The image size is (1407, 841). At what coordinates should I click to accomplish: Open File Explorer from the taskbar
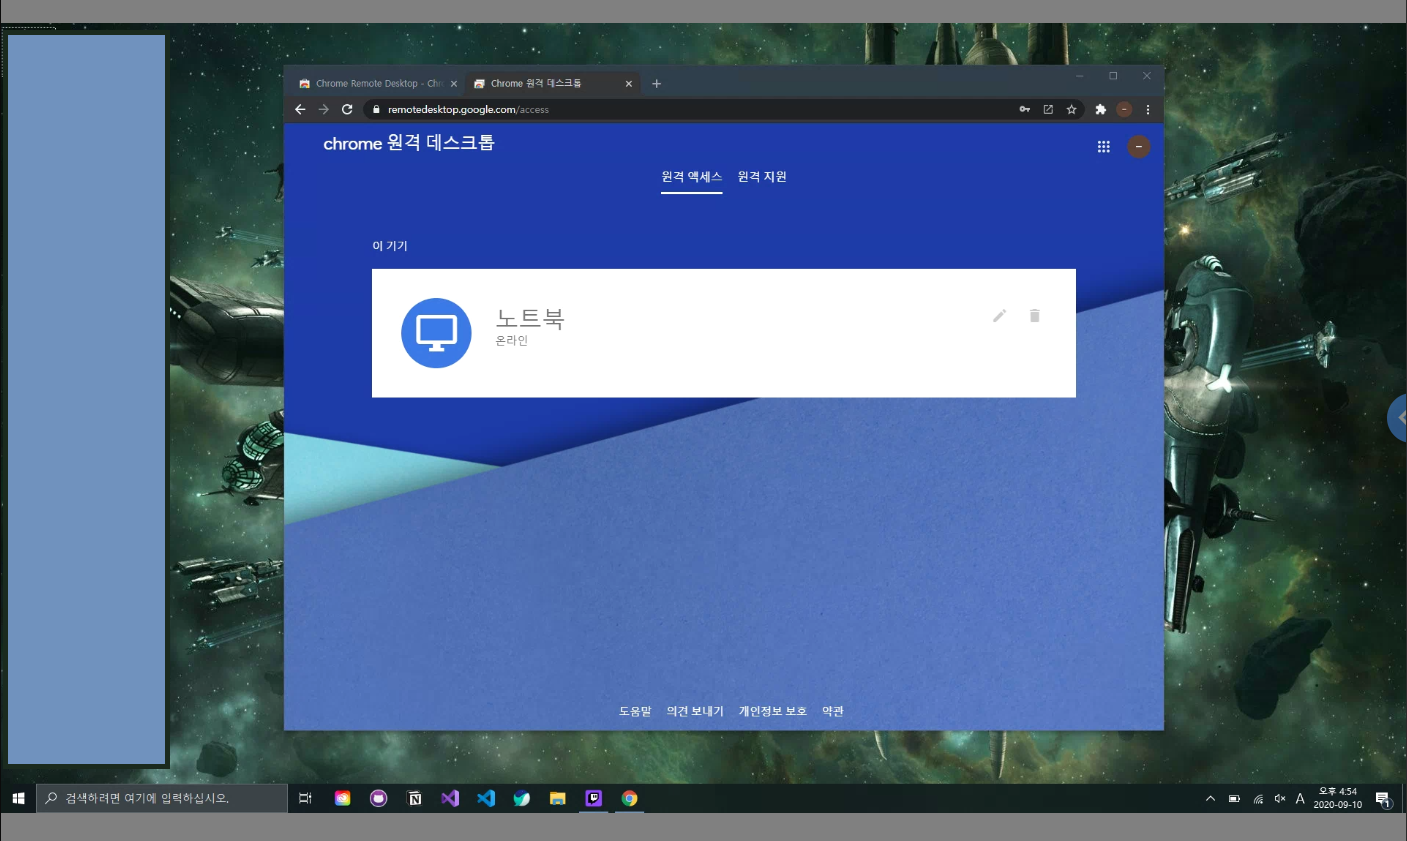click(557, 798)
